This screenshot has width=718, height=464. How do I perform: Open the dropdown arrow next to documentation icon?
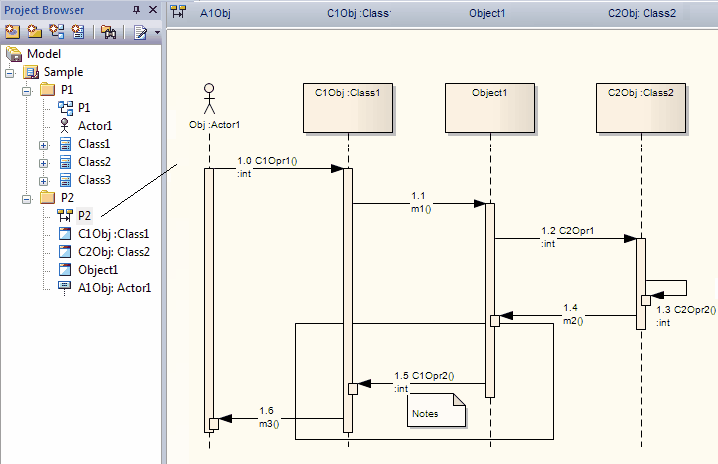157,33
